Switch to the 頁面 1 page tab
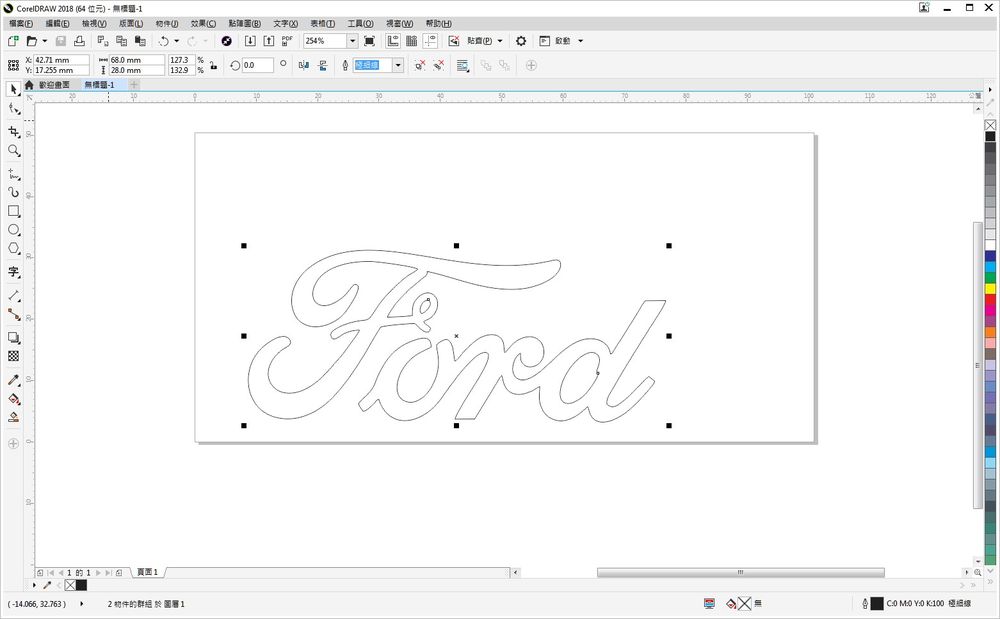 click(148, 572)
